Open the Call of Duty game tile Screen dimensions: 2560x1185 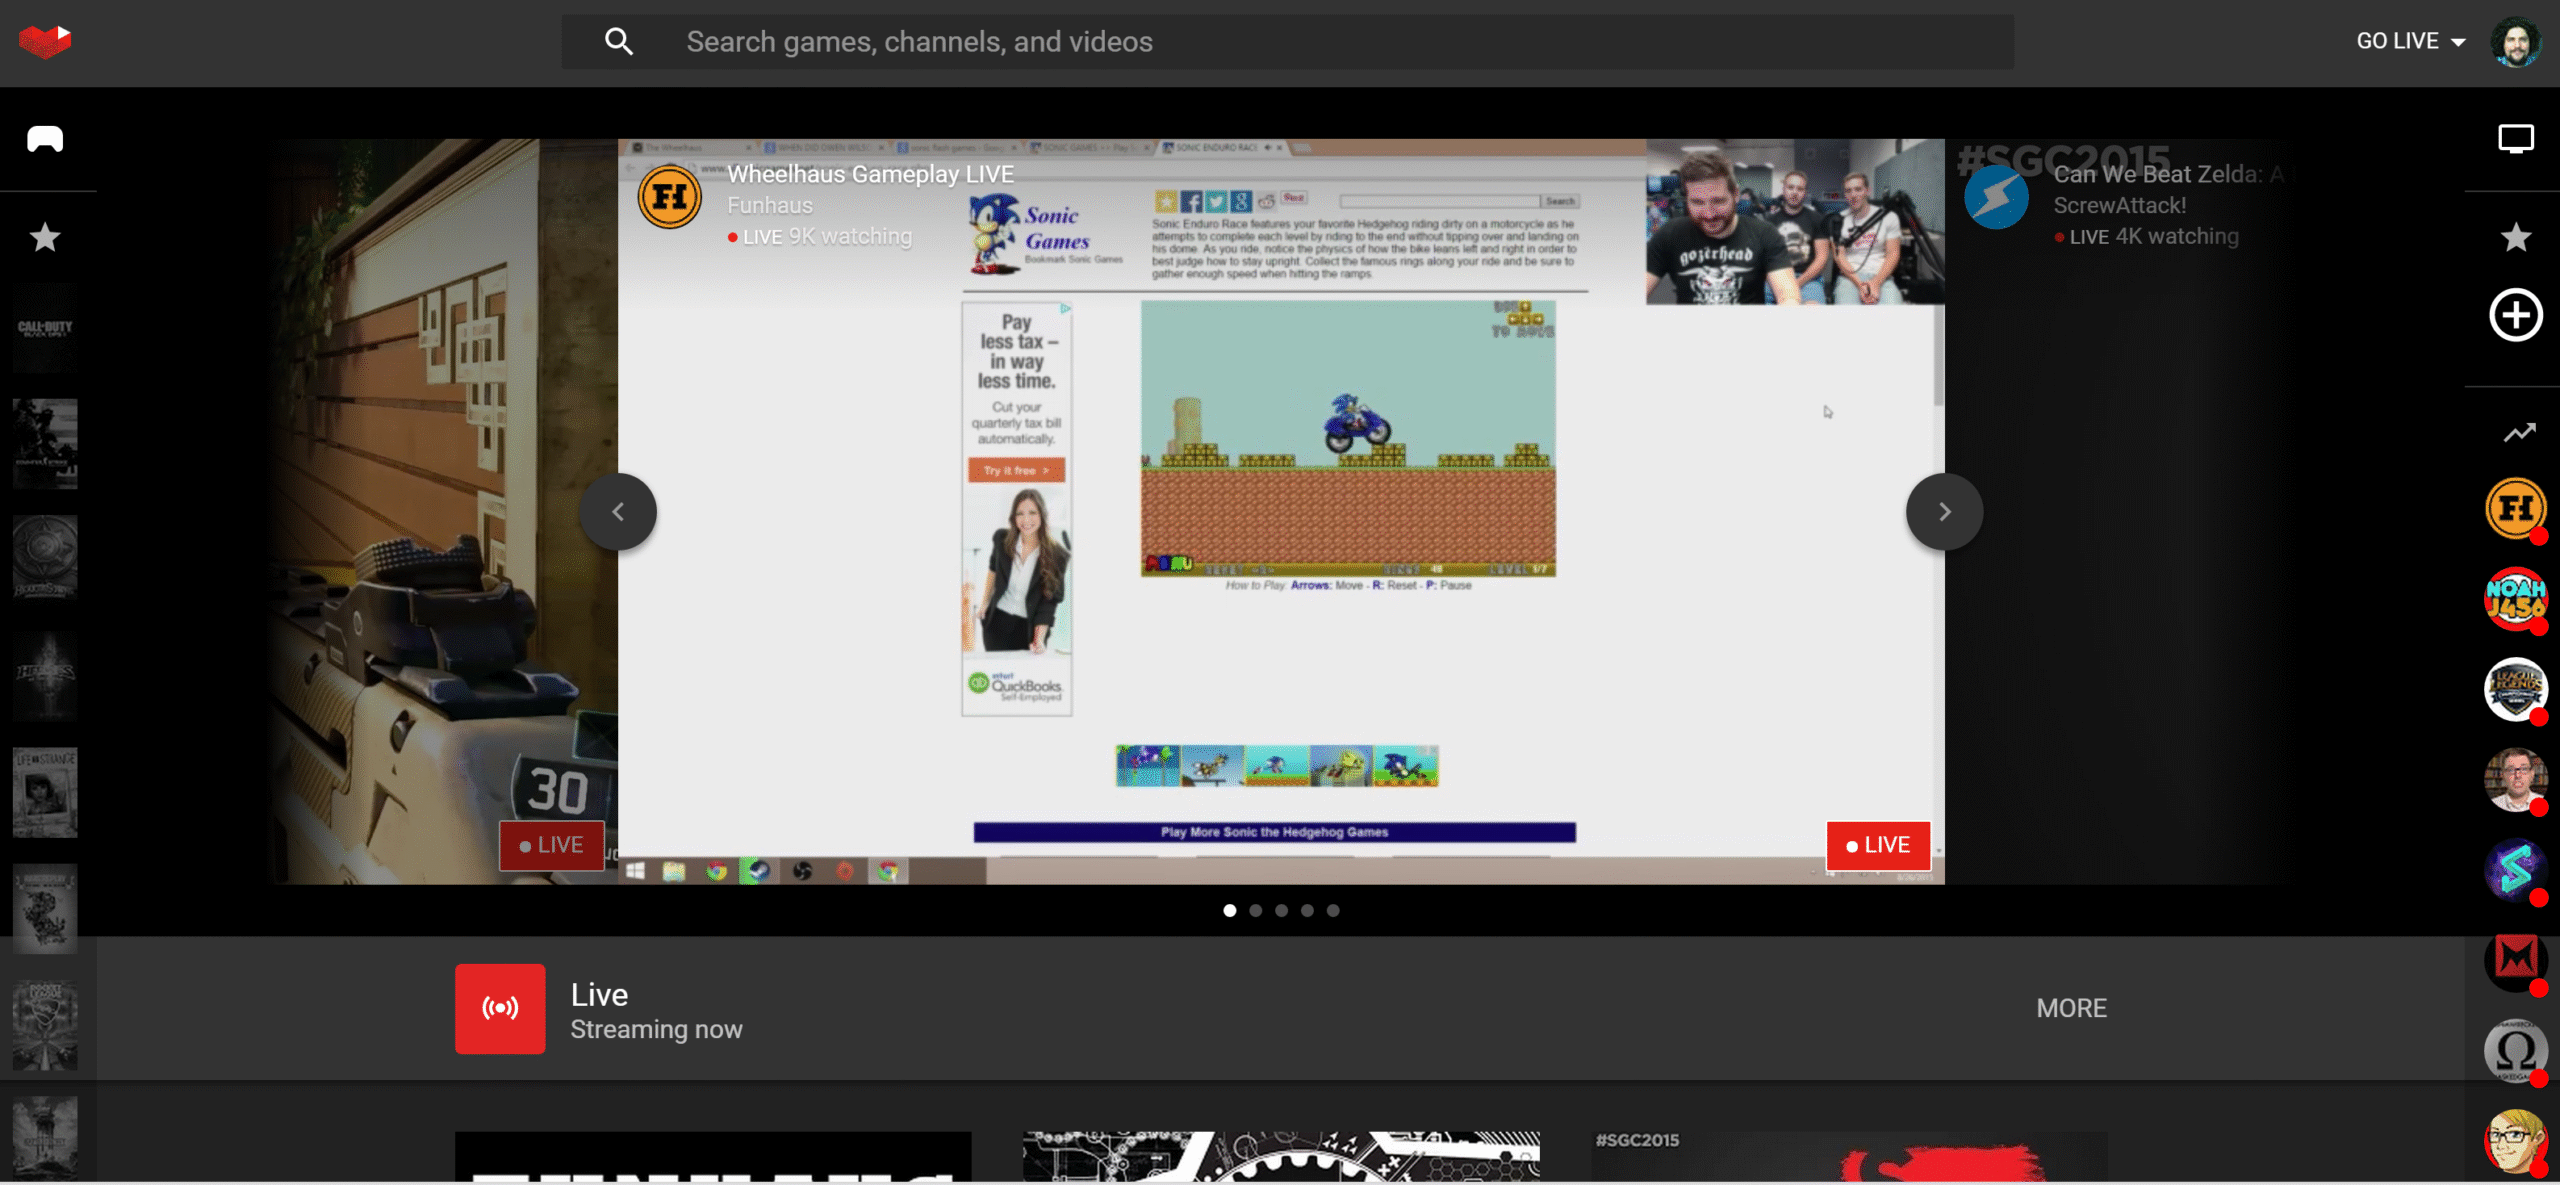tap(45, 328)
